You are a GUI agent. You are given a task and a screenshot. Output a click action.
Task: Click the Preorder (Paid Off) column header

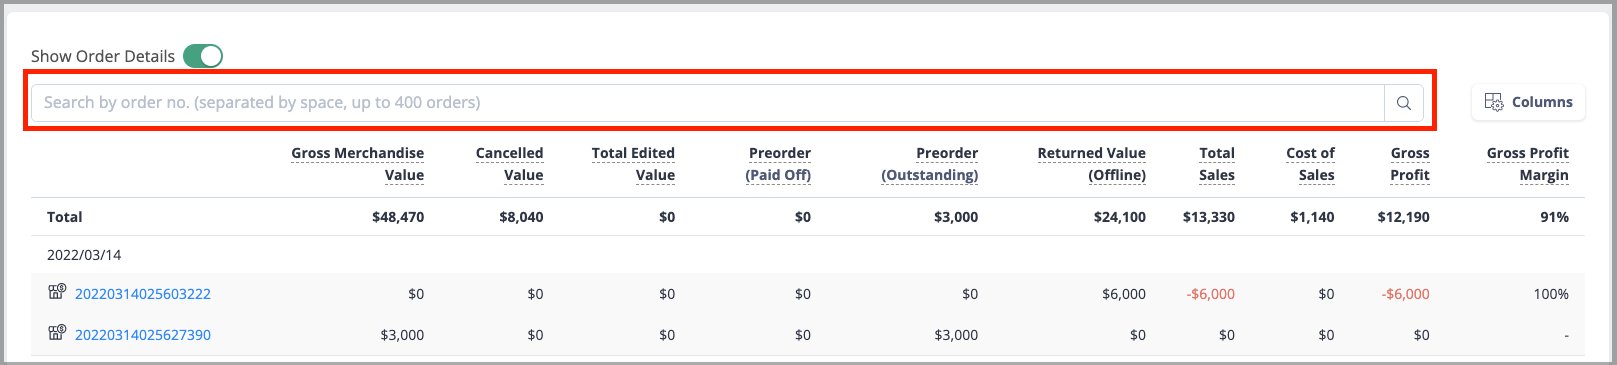(x=778, y=164)
